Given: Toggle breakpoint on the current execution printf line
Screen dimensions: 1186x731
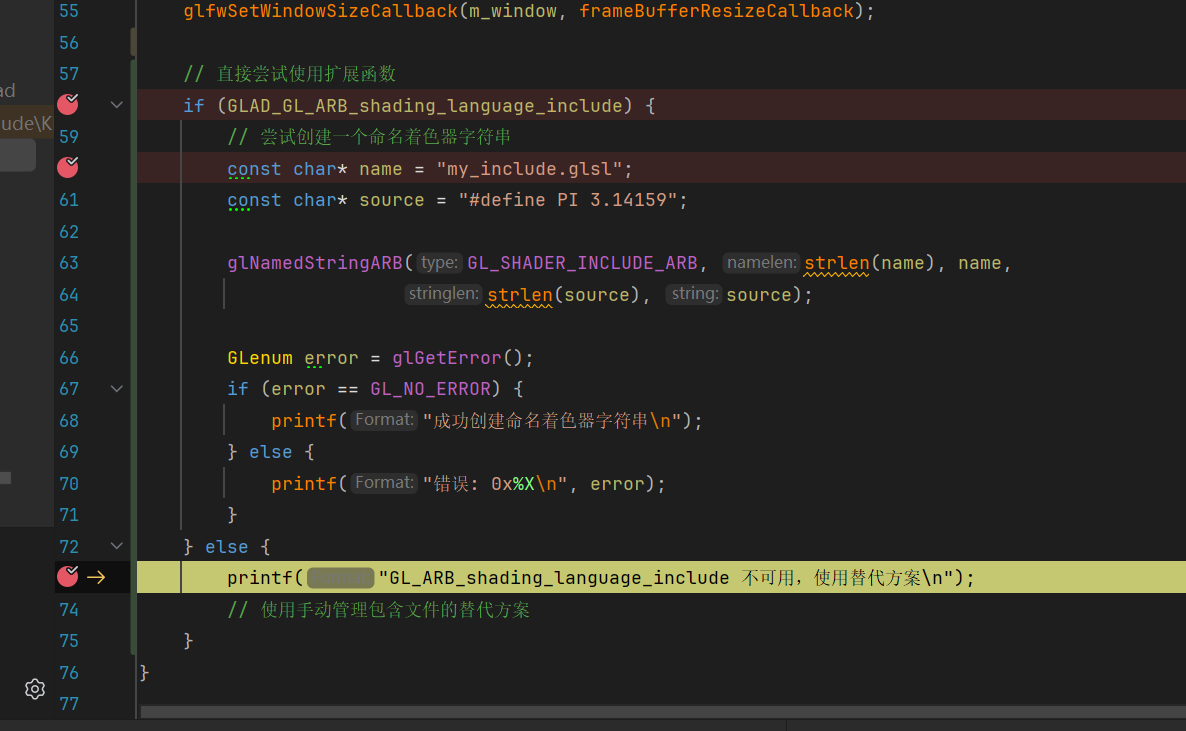Looking at the screenshot, I should click(68, 577).
